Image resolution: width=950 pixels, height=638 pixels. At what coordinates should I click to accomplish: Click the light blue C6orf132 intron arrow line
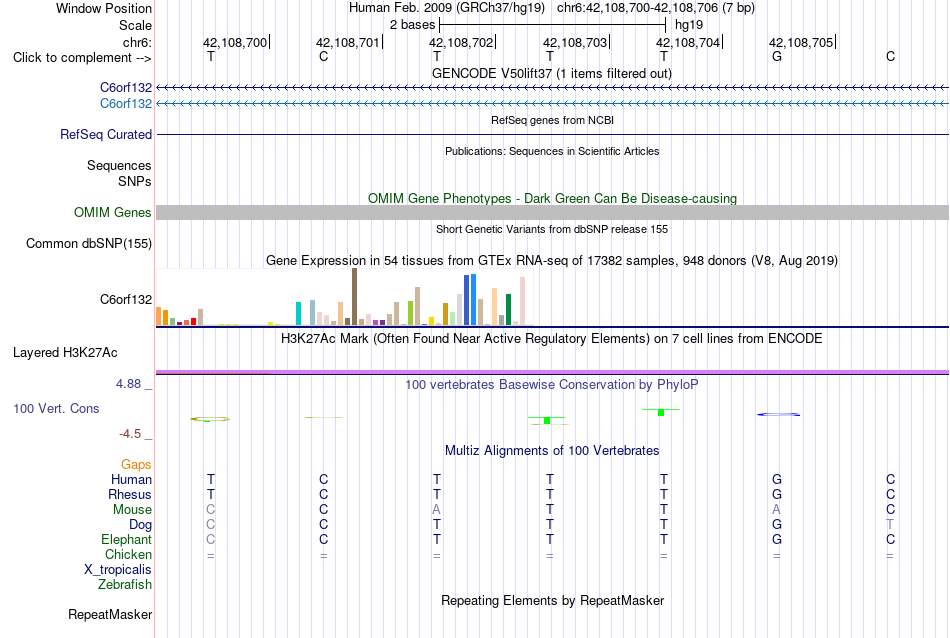(552, 104)
